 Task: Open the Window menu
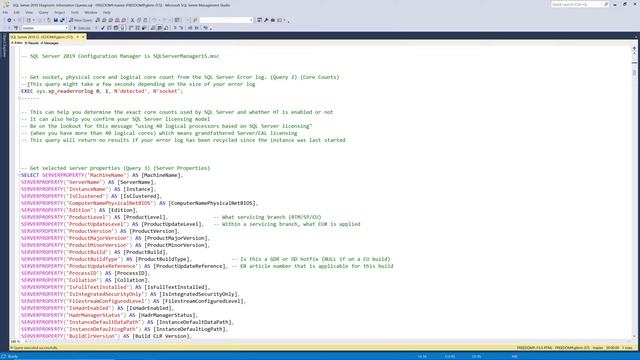pyautogui.click(x=91, y=12)
